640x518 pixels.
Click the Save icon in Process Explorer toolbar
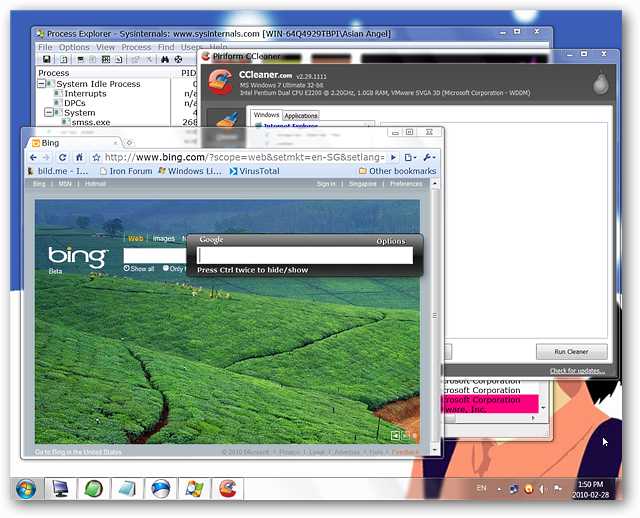(x=47, y=59)
